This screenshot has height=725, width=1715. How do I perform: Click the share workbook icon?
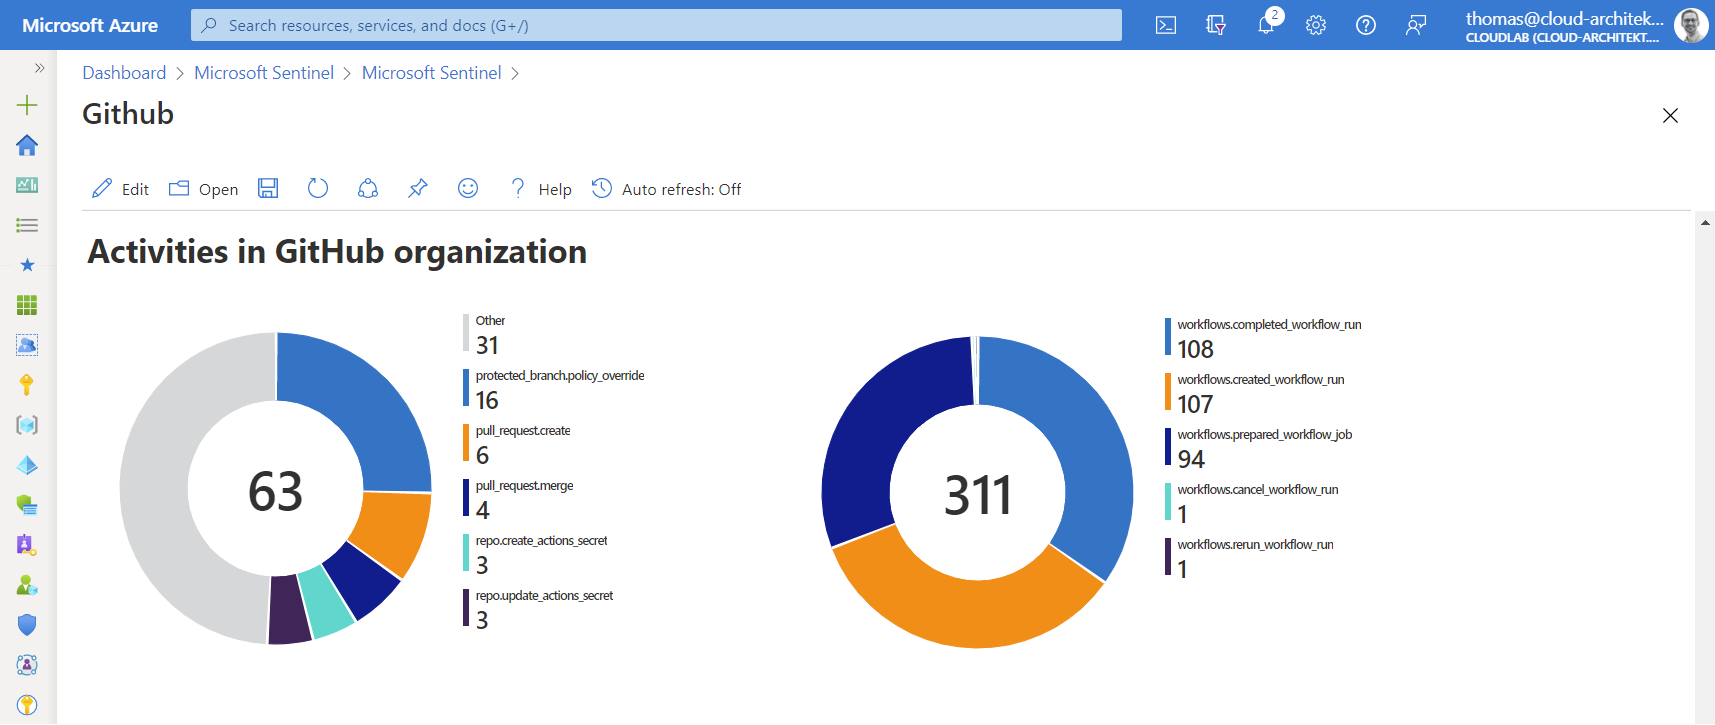click(x=368, y=188)
